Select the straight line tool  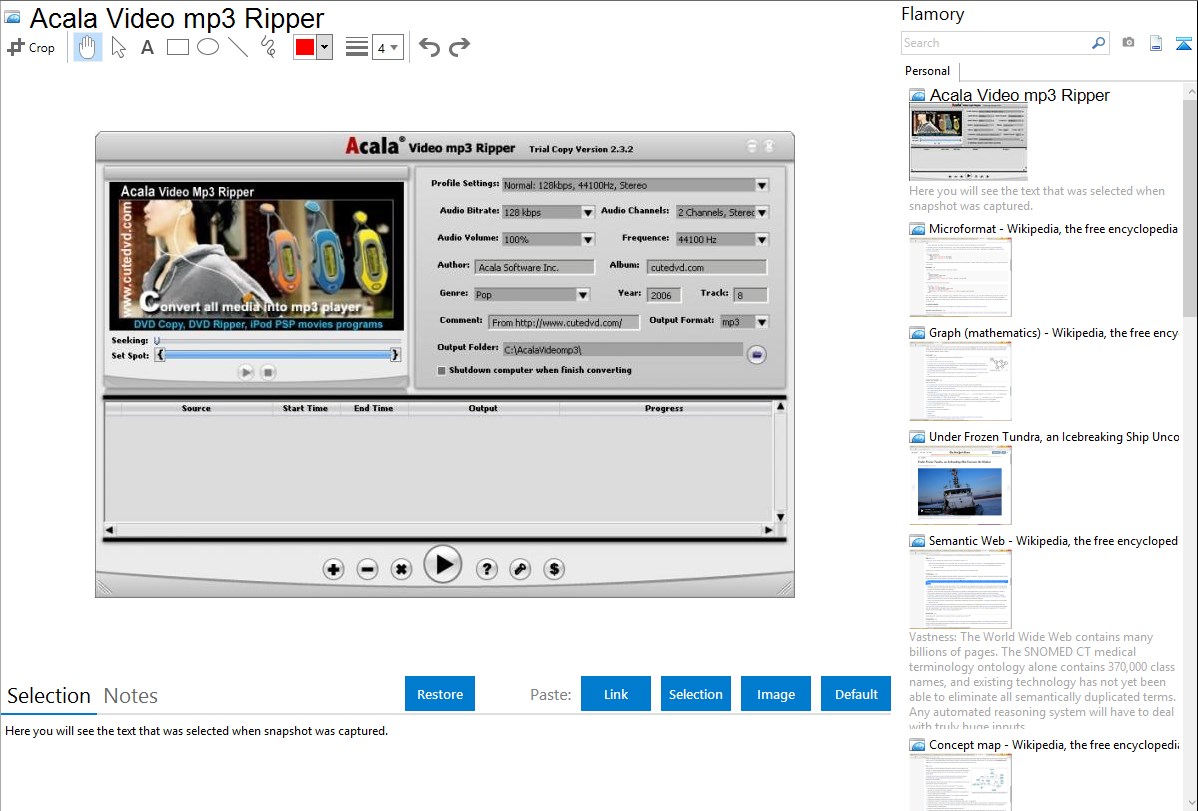[x=238, y=47]
